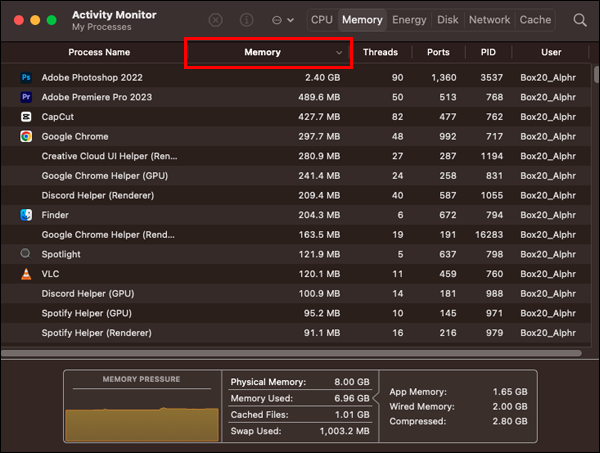This screenshot has height=453, width=600.
Task: Click the Spotlight magnifier icon in list
Action: (26, 254)
